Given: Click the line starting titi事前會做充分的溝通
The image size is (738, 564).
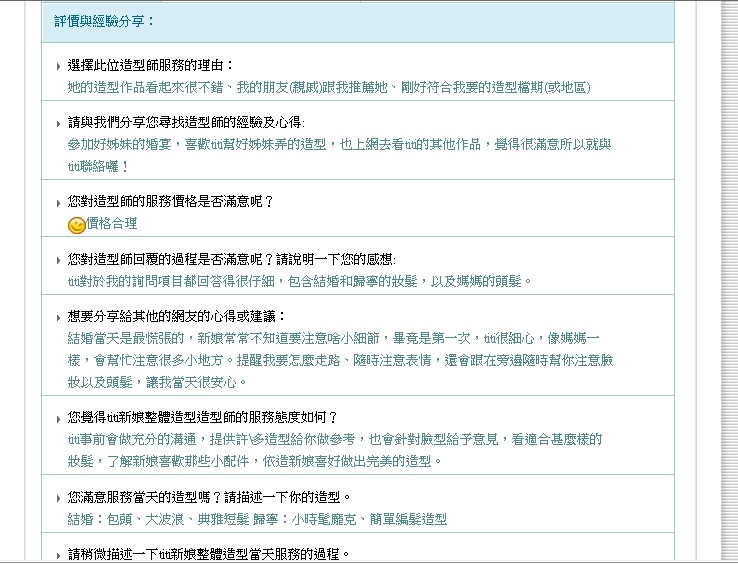Looking at the screenshot, I should (335, 439).
